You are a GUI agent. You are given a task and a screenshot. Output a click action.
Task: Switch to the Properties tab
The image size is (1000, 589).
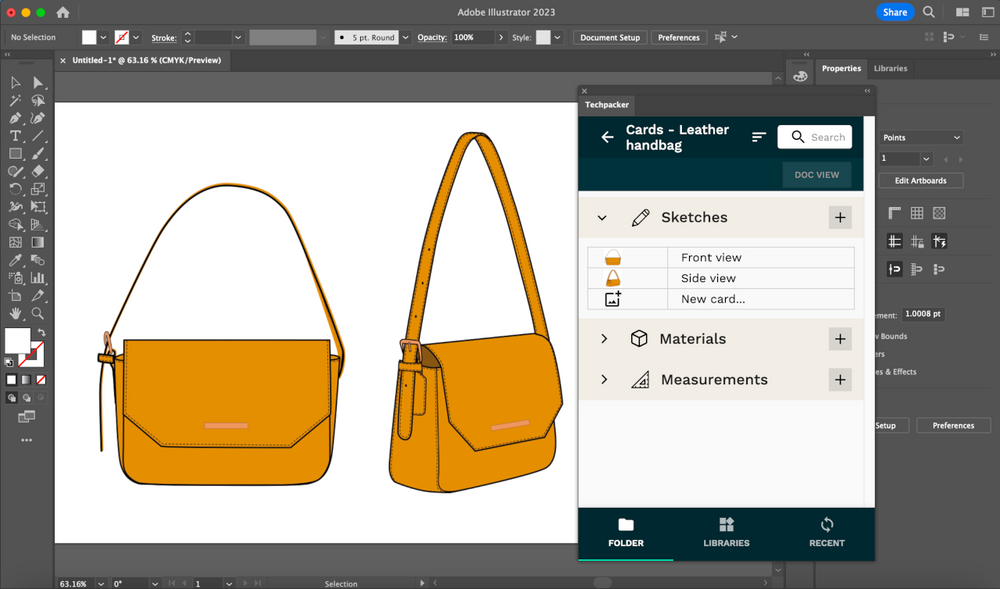pyautogui.click(x=841, y=68)
